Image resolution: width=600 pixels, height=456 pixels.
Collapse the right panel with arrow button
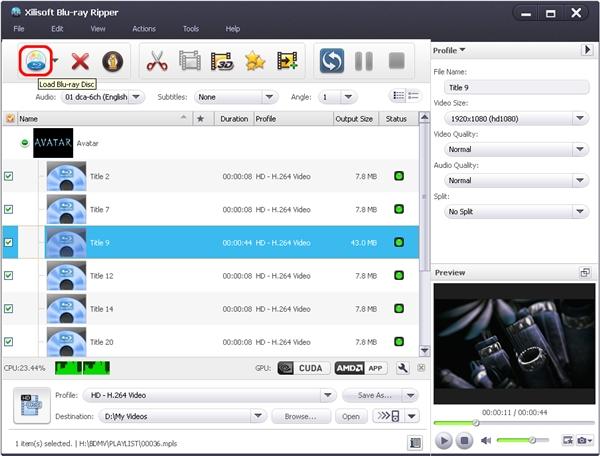(587, 50)
